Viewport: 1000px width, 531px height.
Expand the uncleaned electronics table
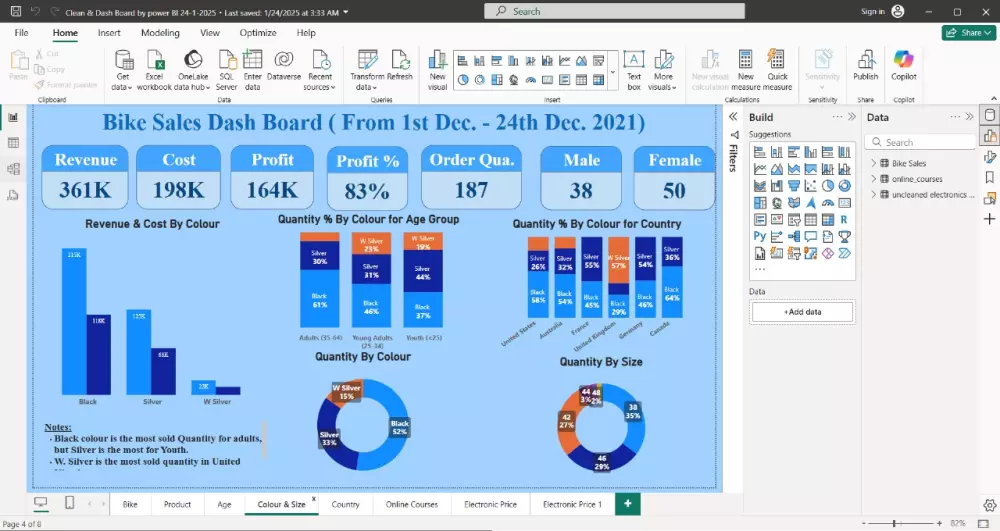pos(874,195)
